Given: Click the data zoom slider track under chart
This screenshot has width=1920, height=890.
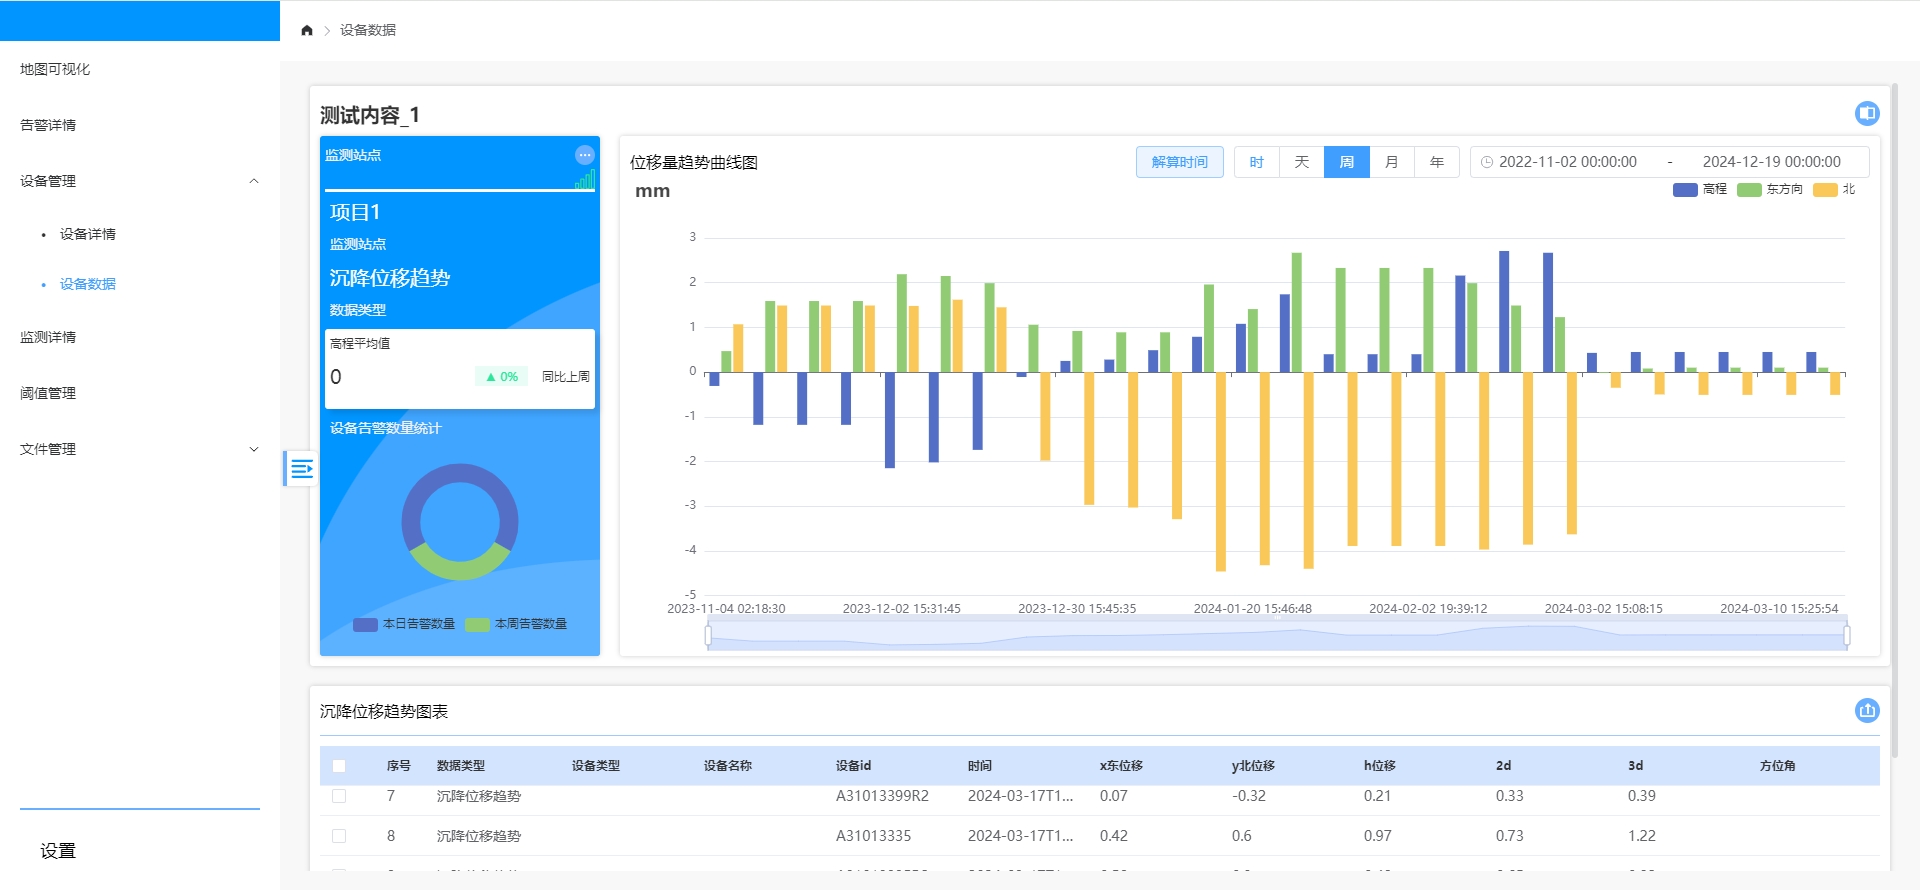Looking at the screenshot, I should [1278, 635].
